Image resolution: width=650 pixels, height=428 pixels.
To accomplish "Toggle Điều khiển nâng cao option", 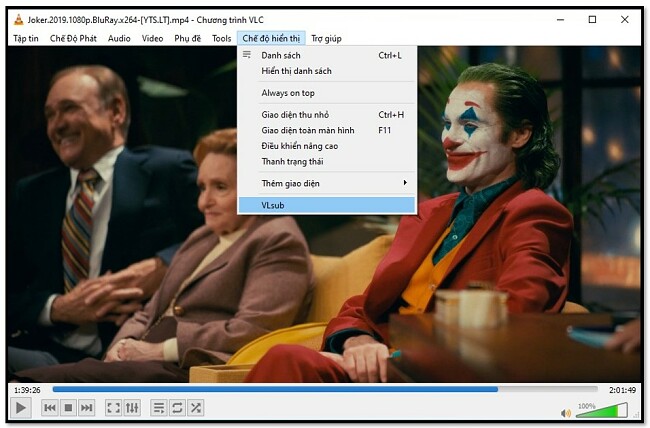I will click(x=327, y=146).
